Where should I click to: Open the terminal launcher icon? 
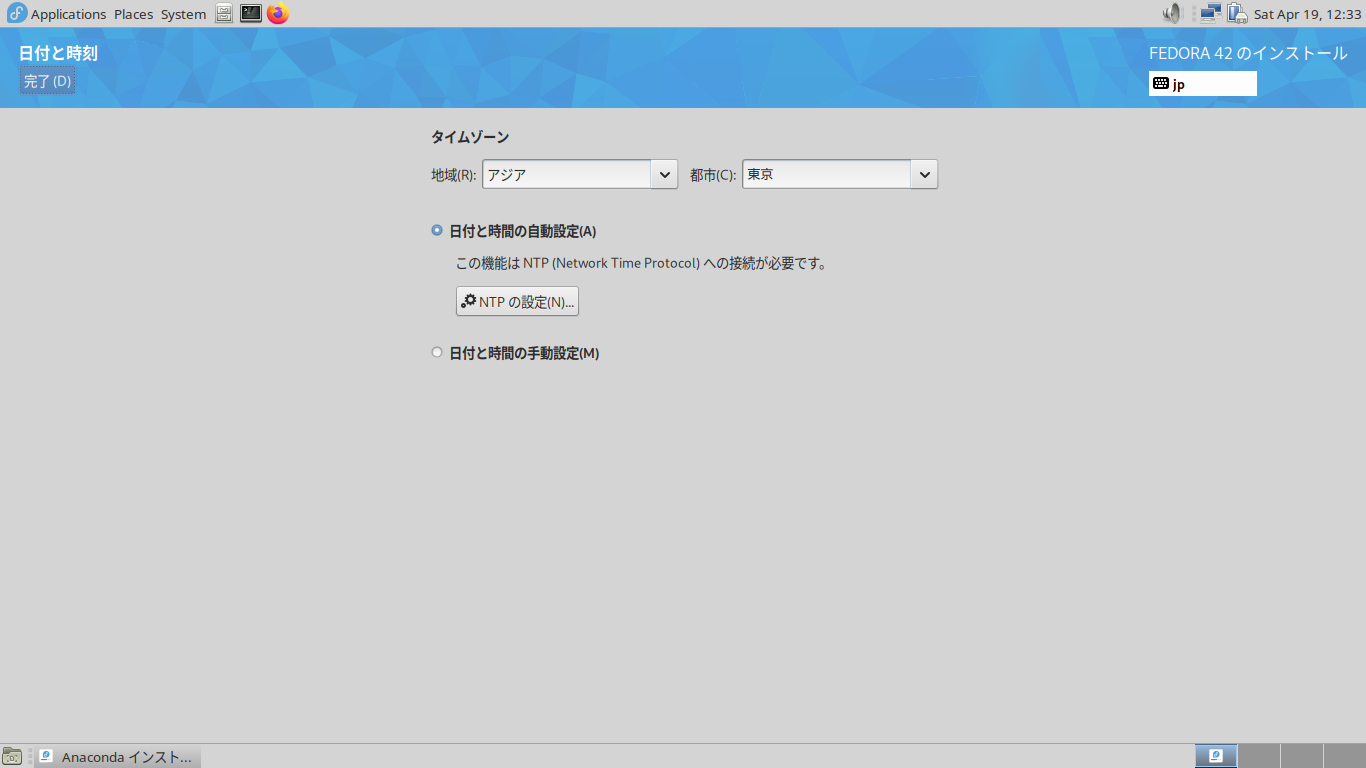(251, 14)
